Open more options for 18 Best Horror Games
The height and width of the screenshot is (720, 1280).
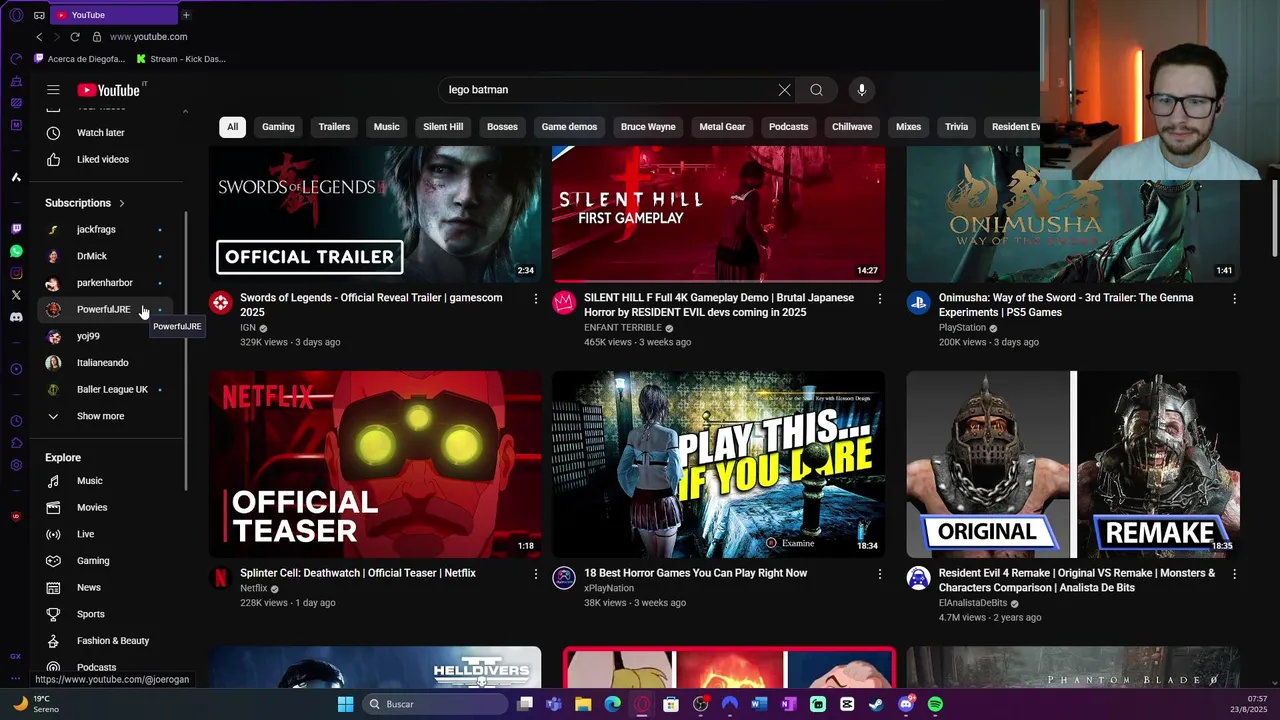pos(880,574)
